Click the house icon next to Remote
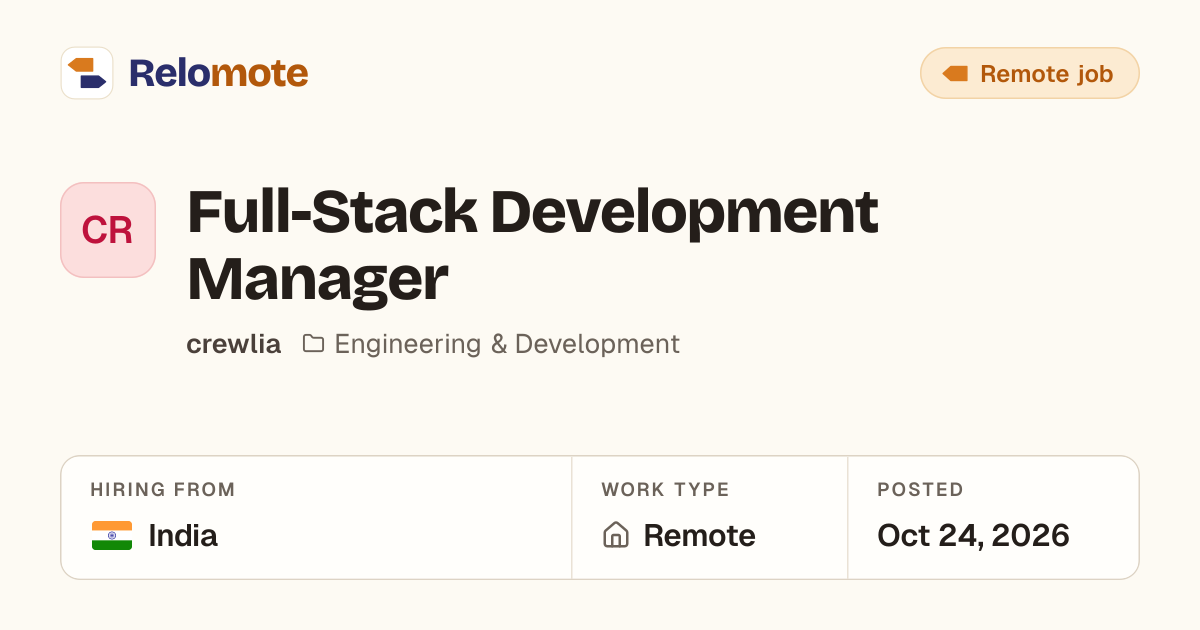This screenshot has height=630, width=1200. [x=616, y=536]
